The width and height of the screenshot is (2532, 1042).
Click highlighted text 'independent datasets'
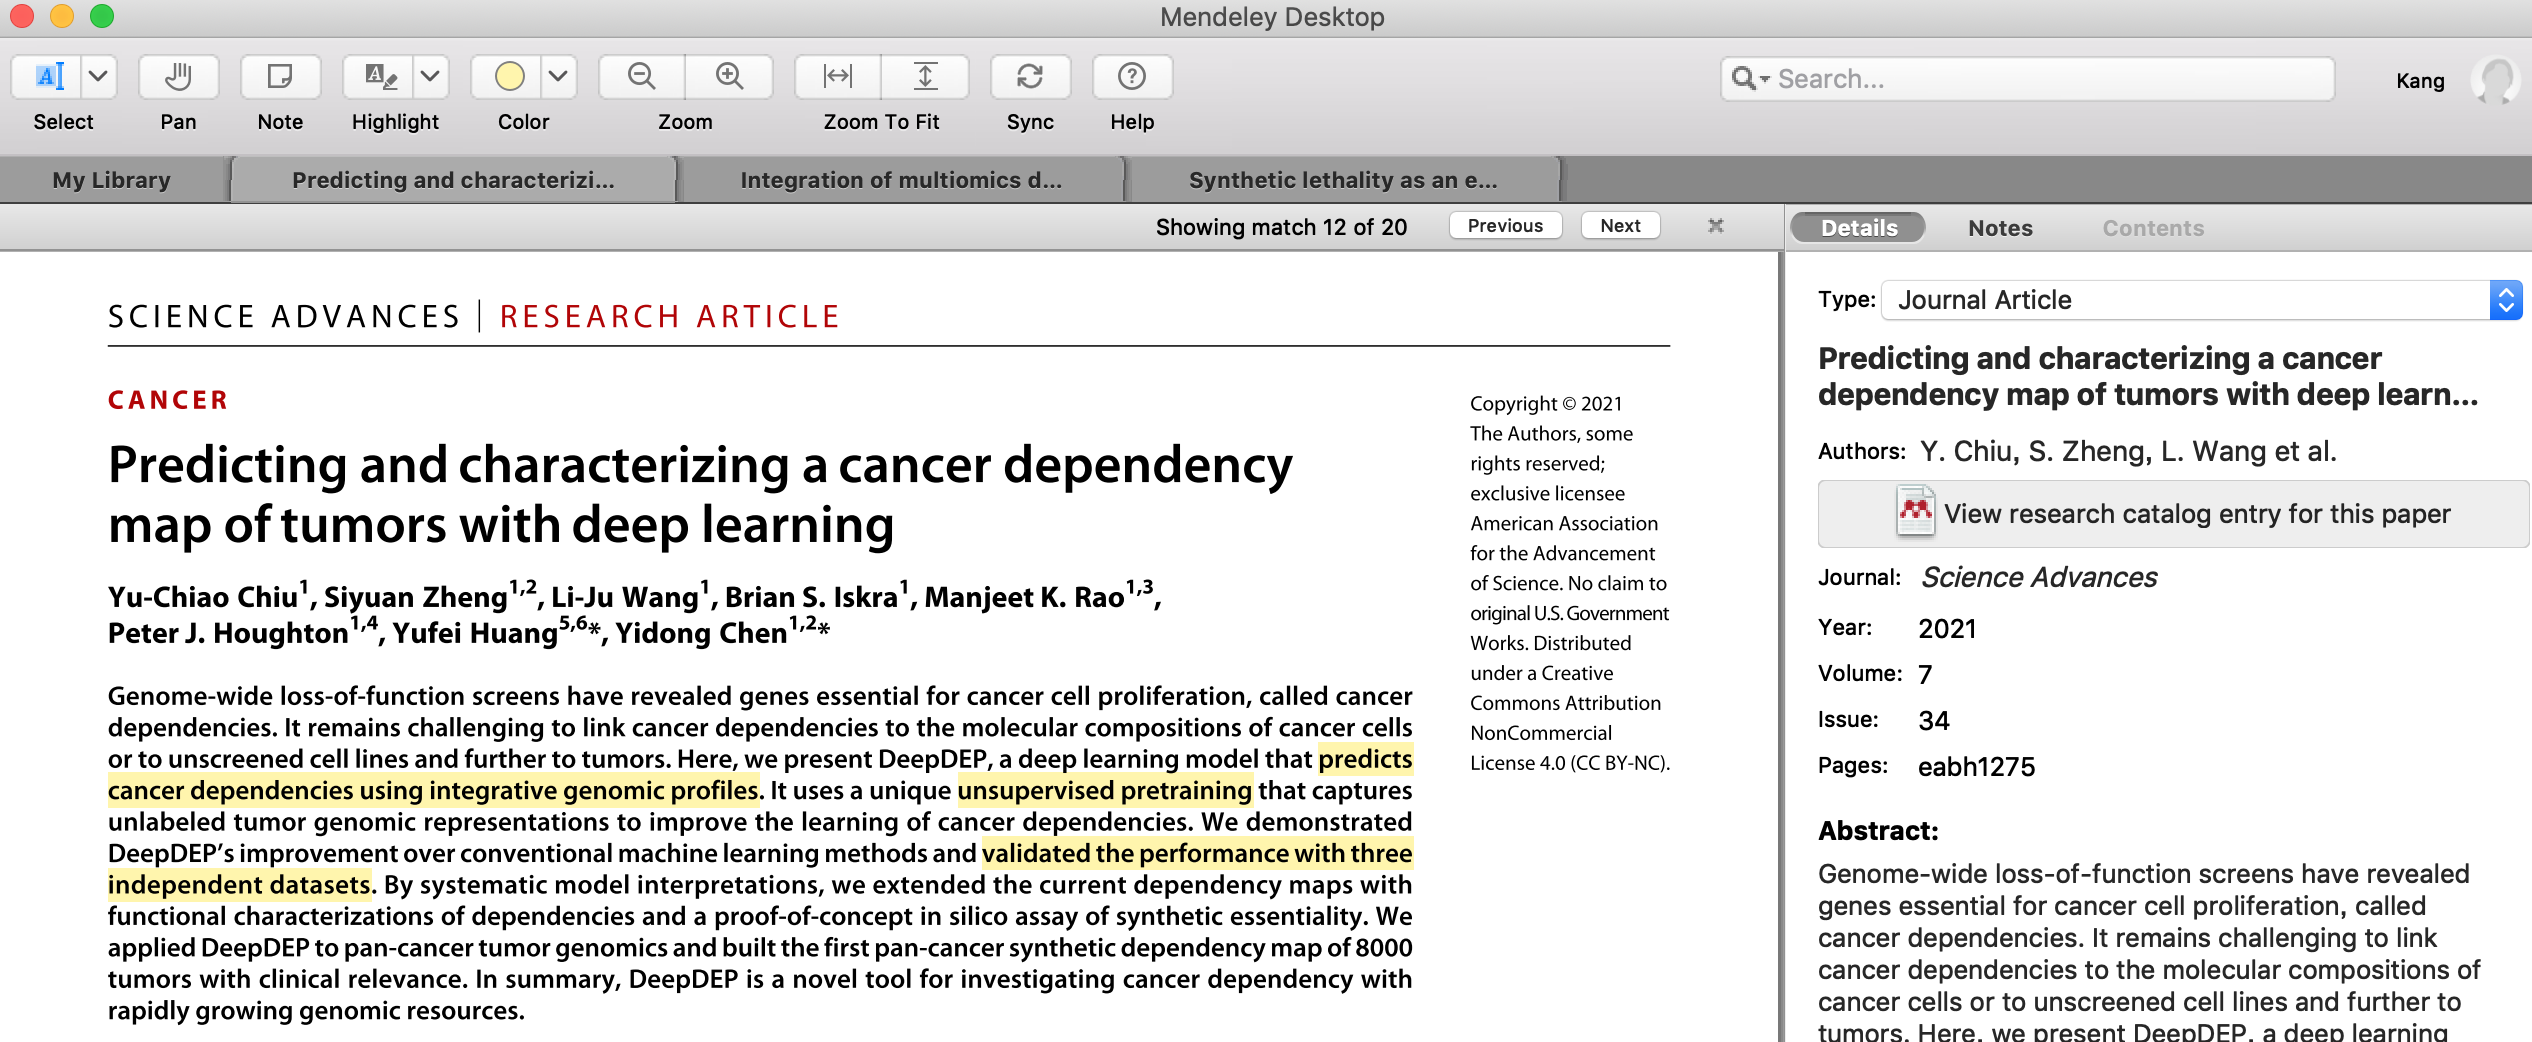[x=239, y=885]
